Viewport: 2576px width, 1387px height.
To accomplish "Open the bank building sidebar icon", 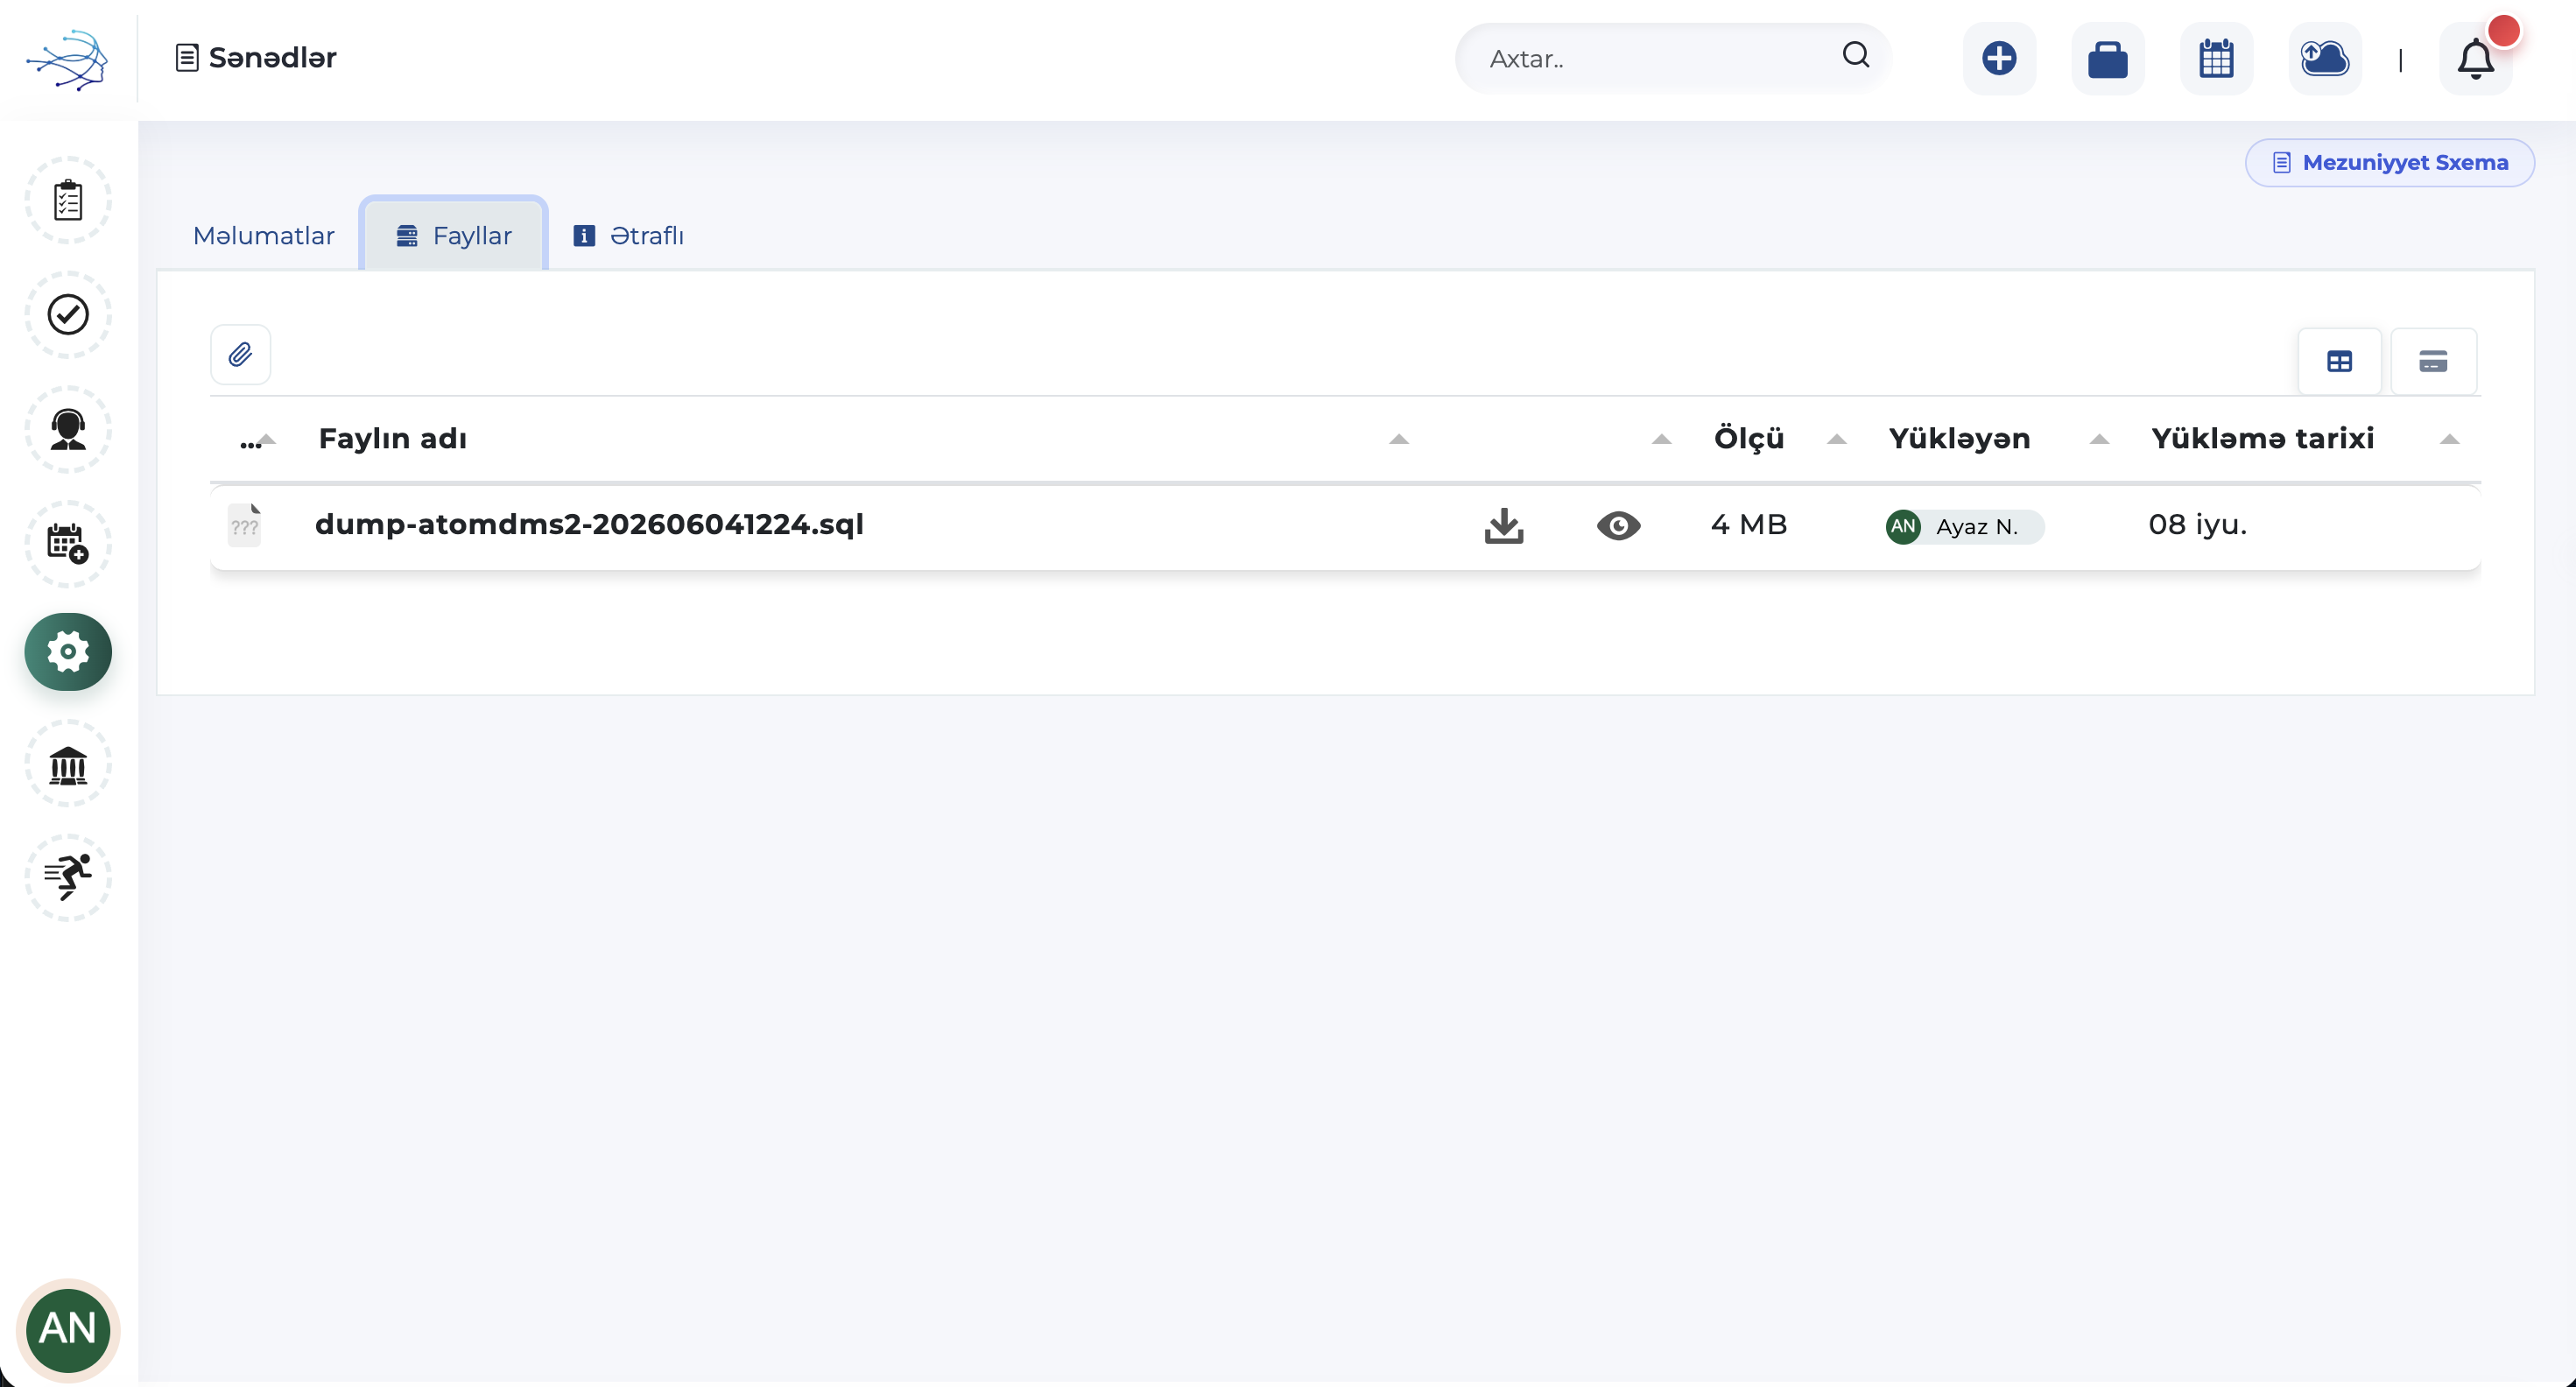I will coord(68,764).
